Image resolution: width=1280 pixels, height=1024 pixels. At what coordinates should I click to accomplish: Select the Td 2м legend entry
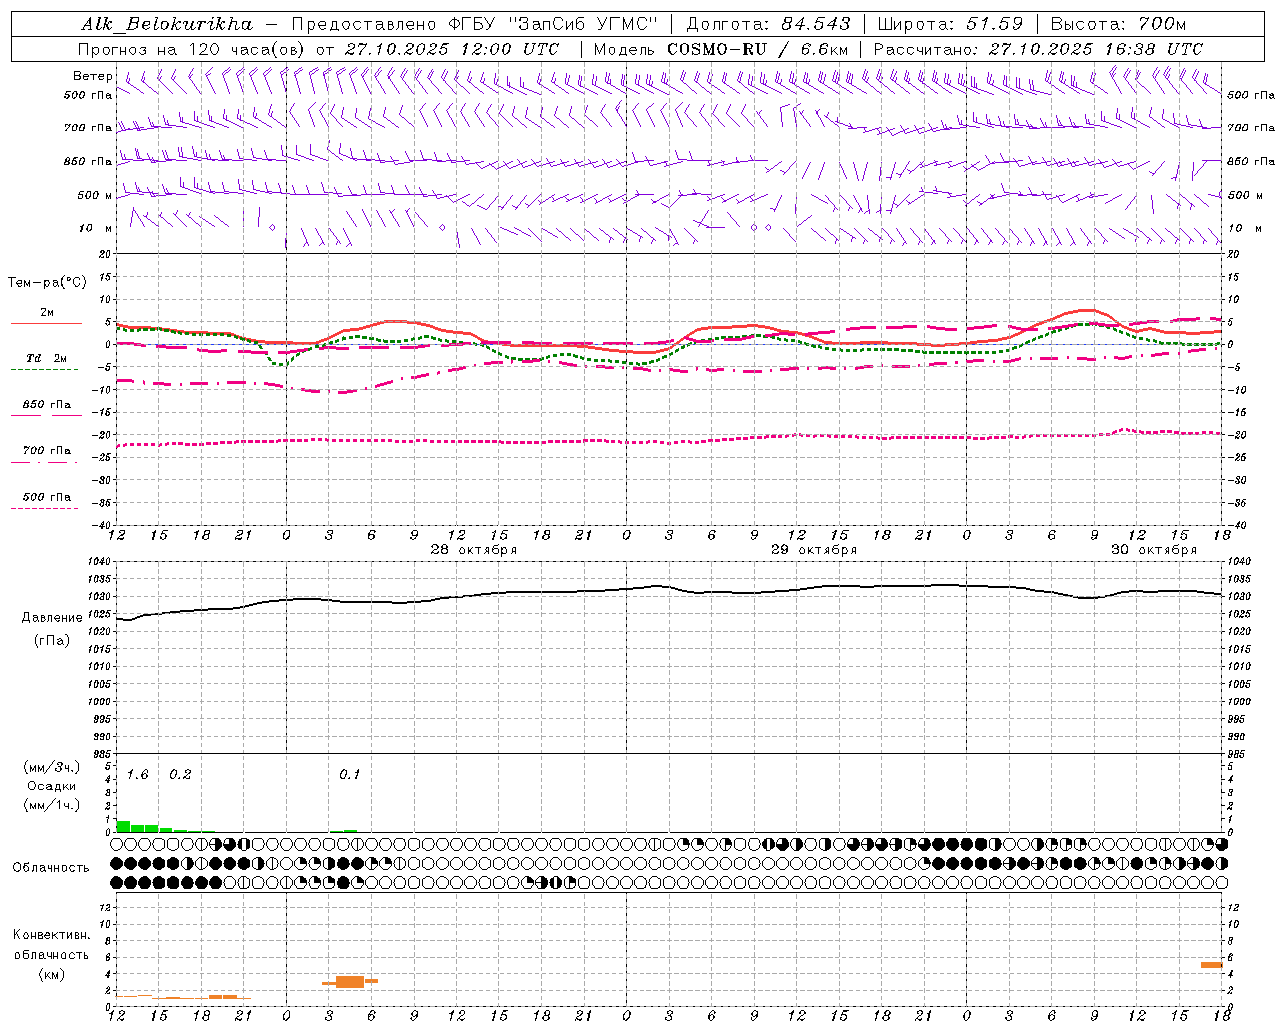click(46, 358)
